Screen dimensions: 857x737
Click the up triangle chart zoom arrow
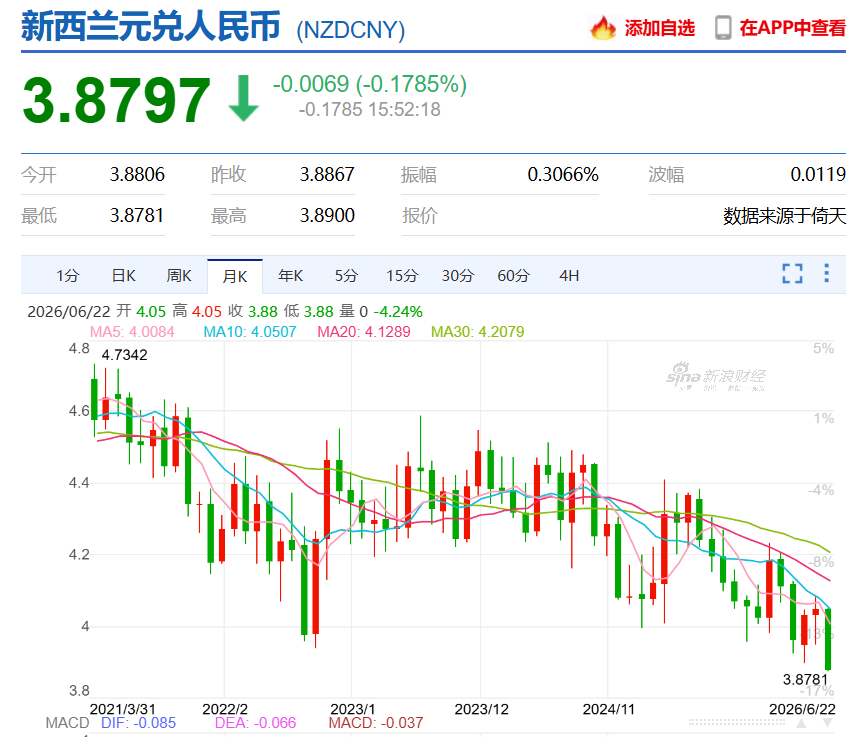pos(801,723)
